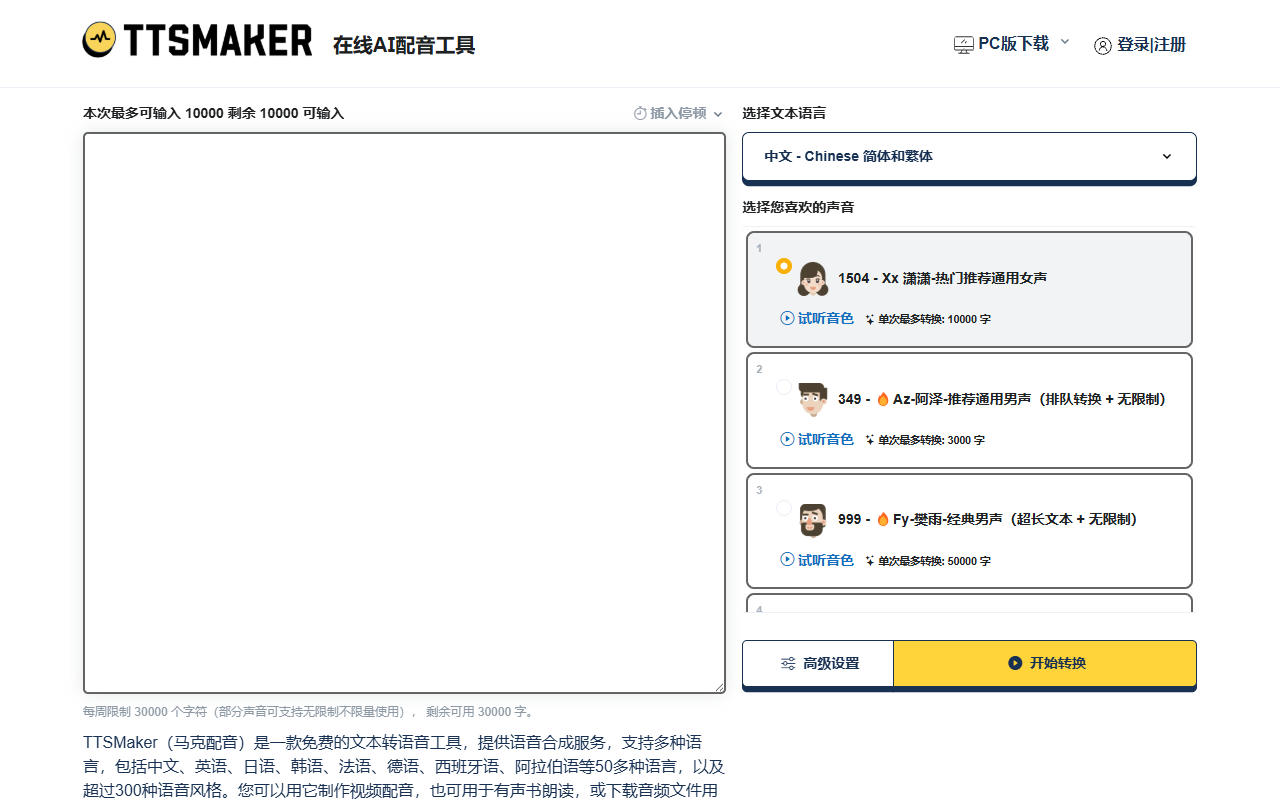This screenshot has height=800, width=1280.
Task: Click the PC download monitor icon
Action: 963,45
